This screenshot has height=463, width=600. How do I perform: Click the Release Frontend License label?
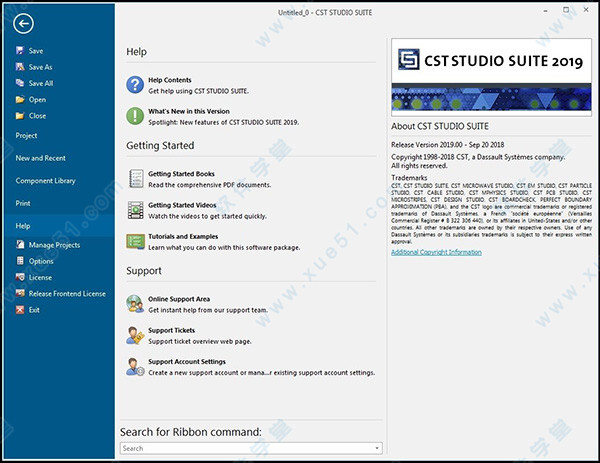[67, 293]
